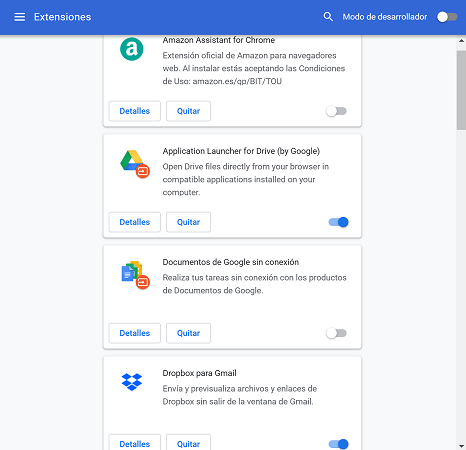466x450 pixels.
Task: Disable Application Launcher for Drive extension
Action: (x=338, y=222)
